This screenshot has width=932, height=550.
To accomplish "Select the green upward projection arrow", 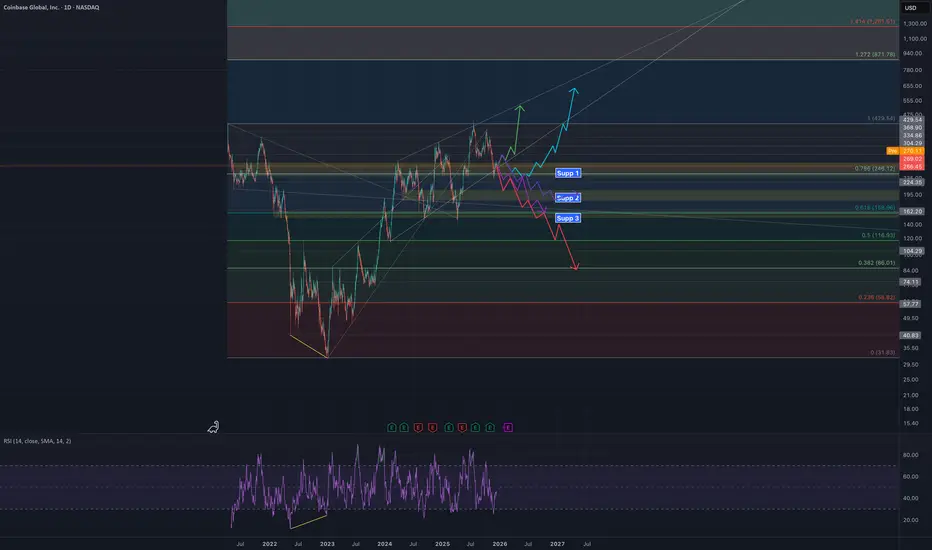I will pos(517,128).
